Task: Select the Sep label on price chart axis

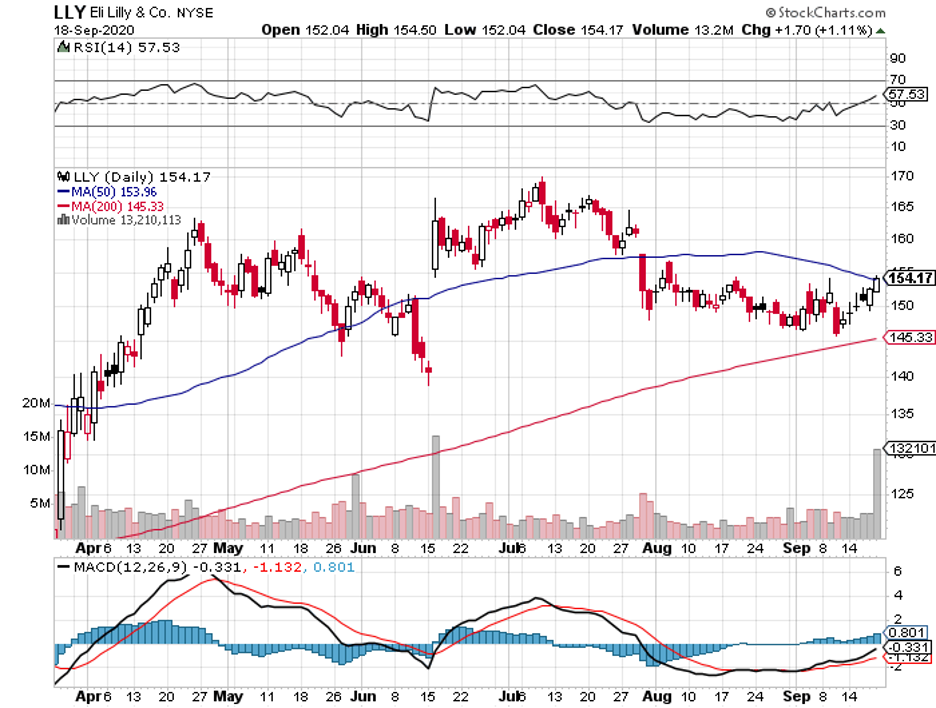Action: 797,549
